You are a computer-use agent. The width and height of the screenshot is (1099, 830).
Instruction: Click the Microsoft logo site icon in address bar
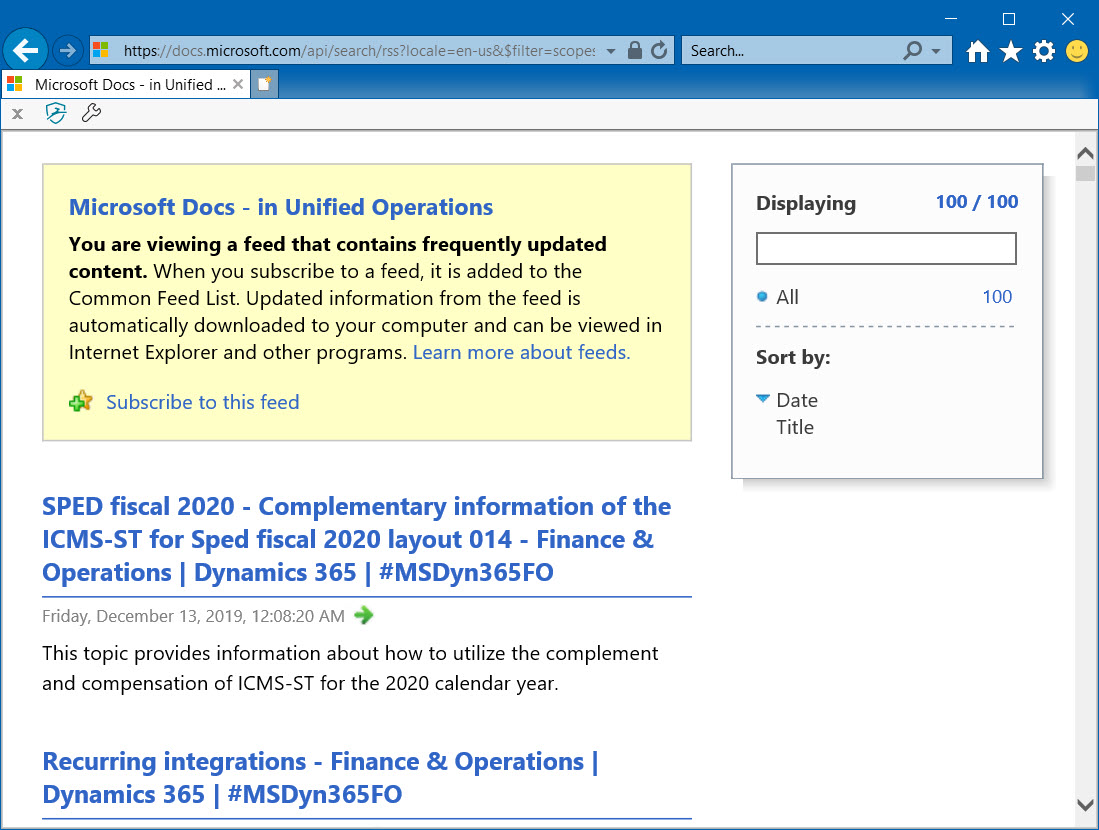pos(101,50)
